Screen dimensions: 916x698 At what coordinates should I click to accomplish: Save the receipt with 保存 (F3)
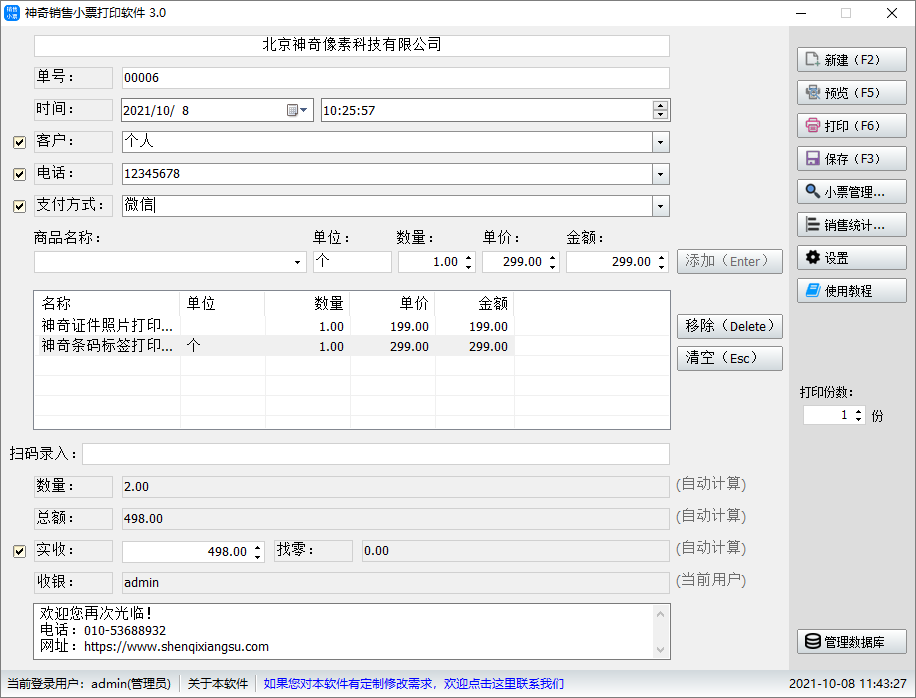tap(851, 159)
